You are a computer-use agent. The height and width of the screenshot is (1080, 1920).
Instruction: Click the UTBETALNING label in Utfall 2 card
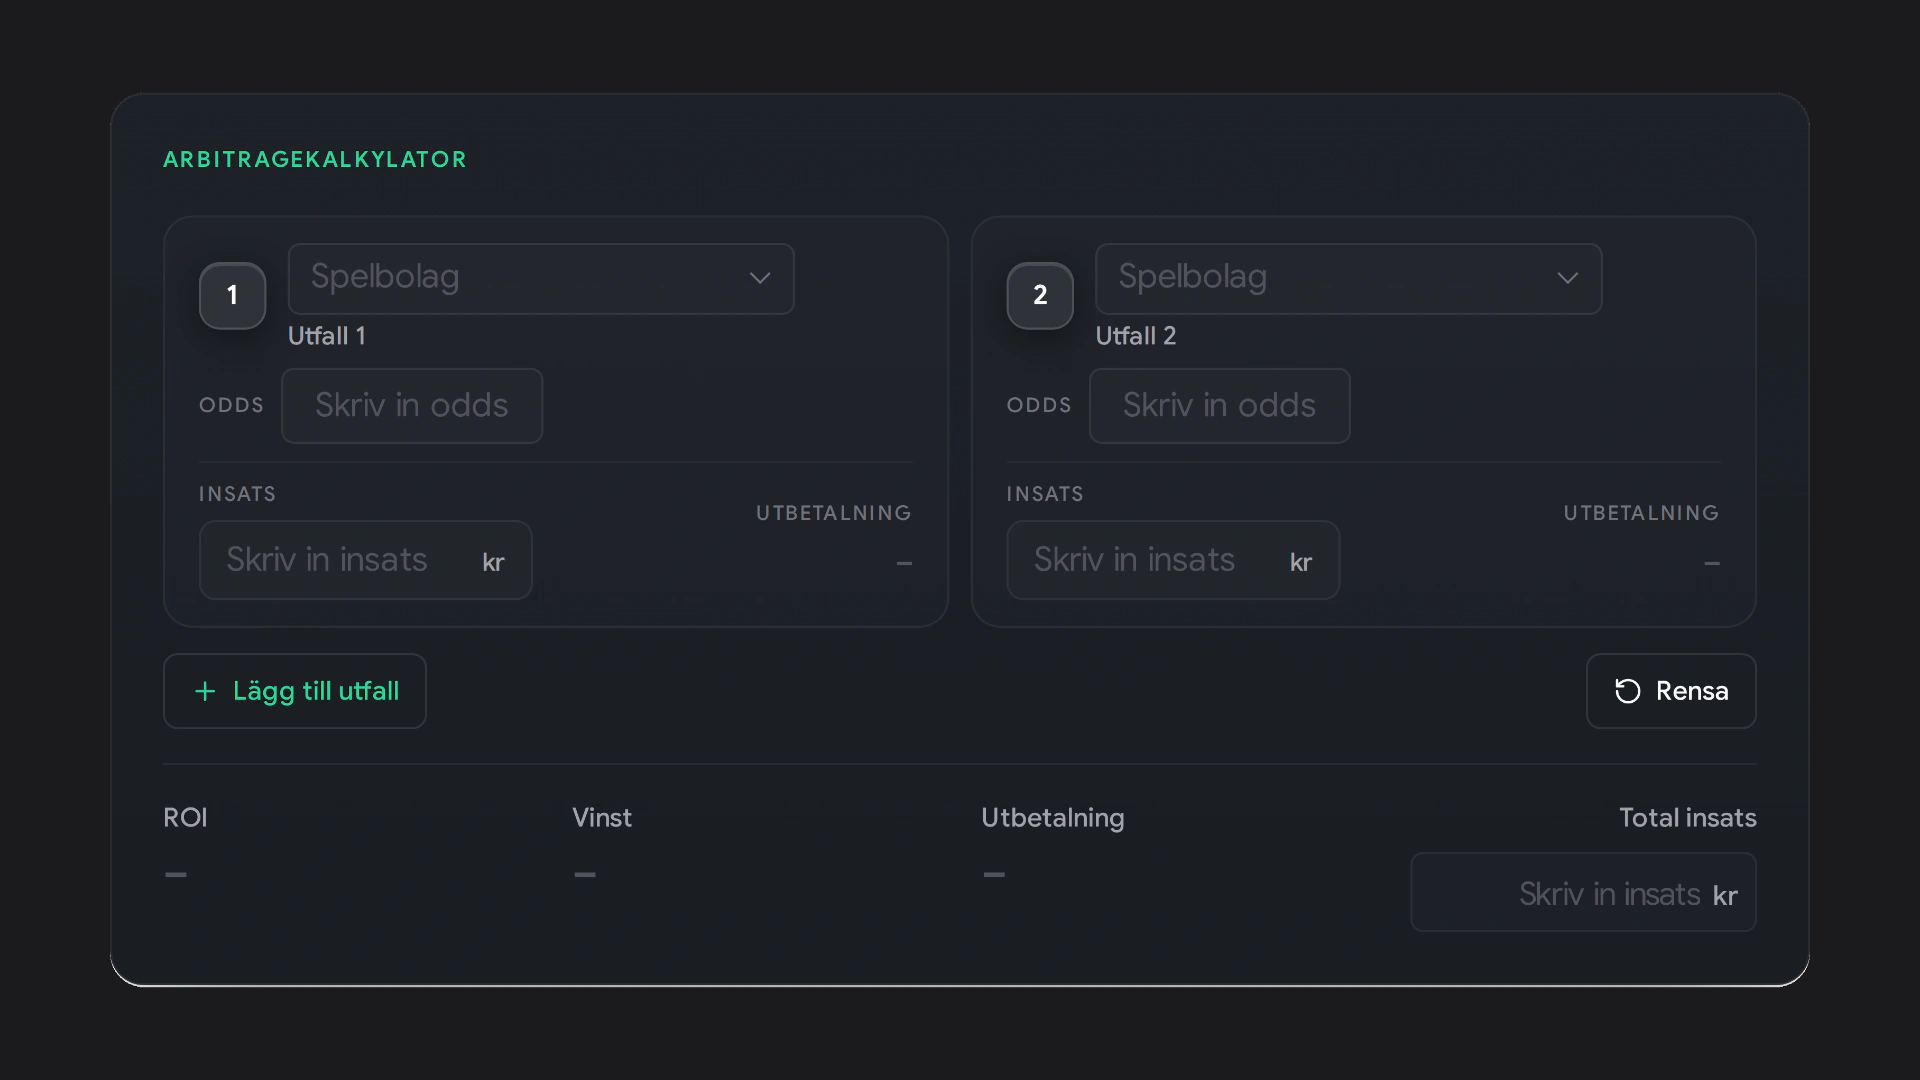coord(1641,513)
